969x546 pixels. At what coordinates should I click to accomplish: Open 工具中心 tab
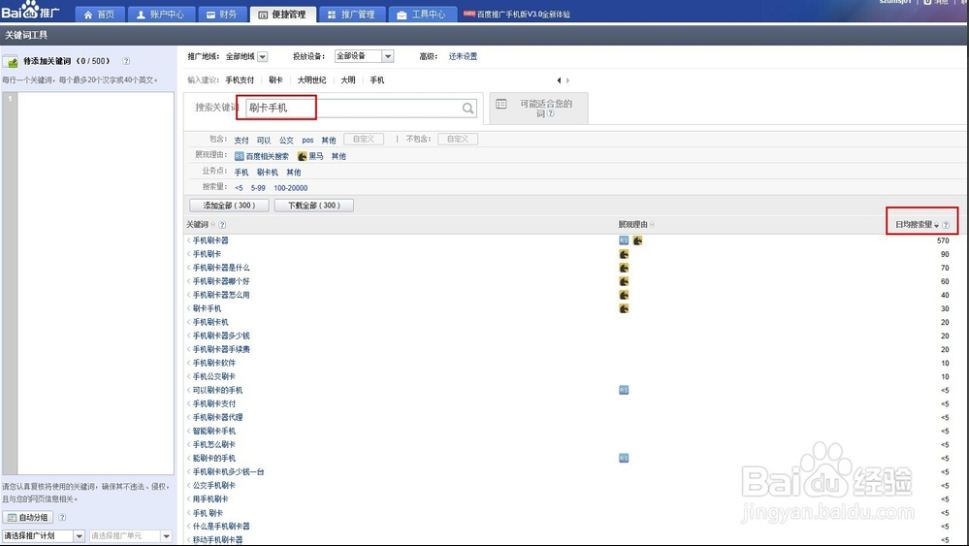click(422, 14)
